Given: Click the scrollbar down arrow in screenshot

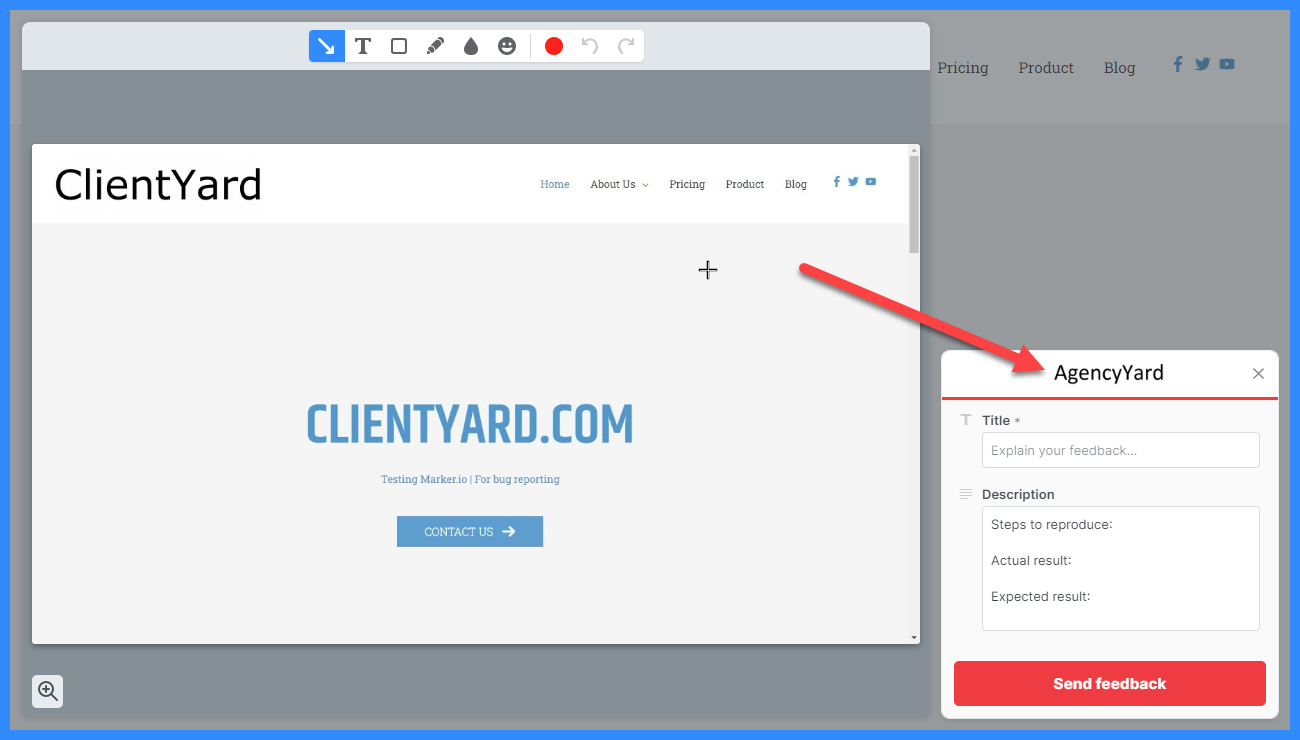Looking at the screenshot, I should click(x=914, y=637).
